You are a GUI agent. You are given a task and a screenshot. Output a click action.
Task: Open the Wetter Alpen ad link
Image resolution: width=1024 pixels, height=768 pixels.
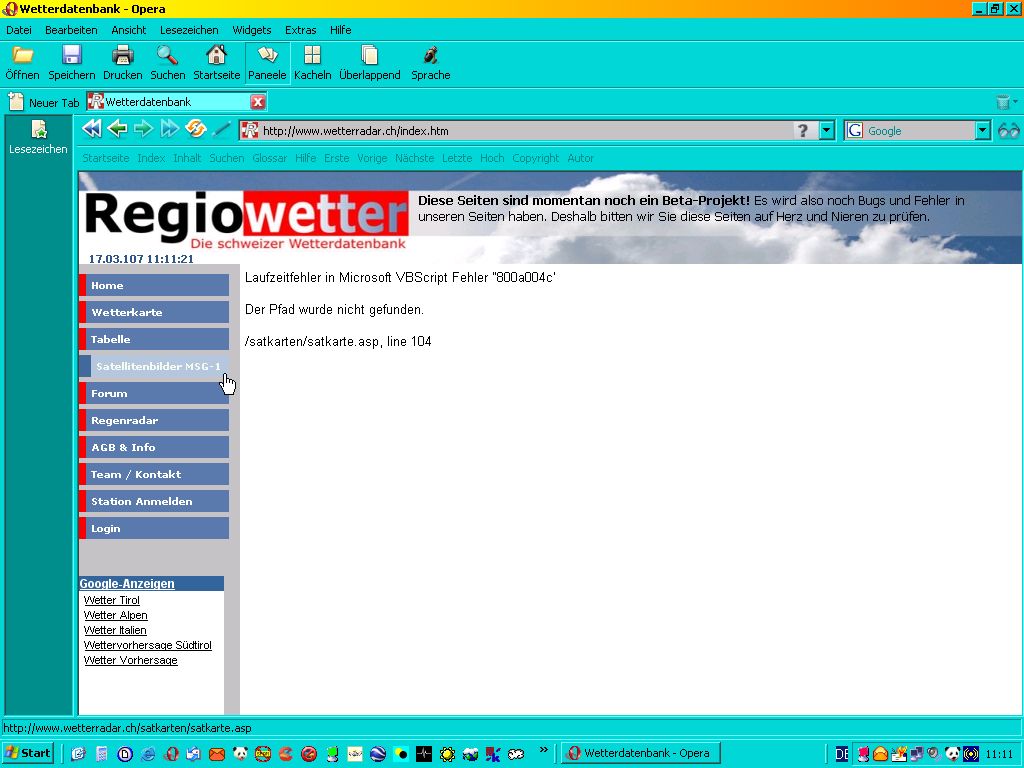[x=116, y=615]
